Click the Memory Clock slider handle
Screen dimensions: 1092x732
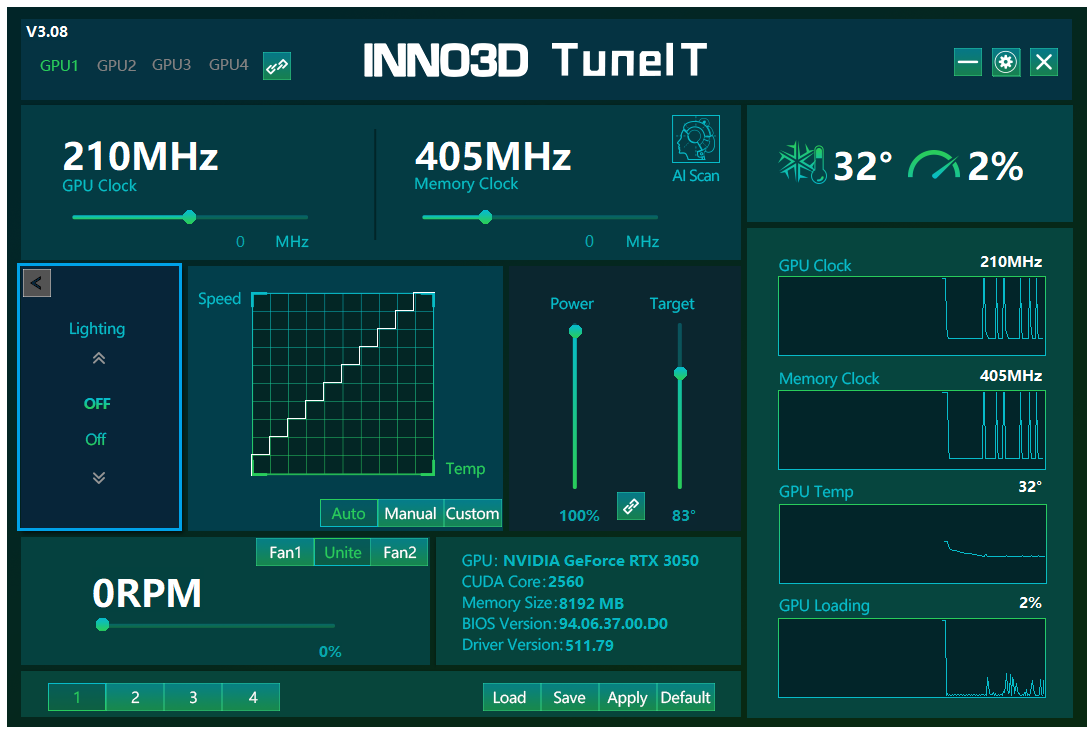485,217
